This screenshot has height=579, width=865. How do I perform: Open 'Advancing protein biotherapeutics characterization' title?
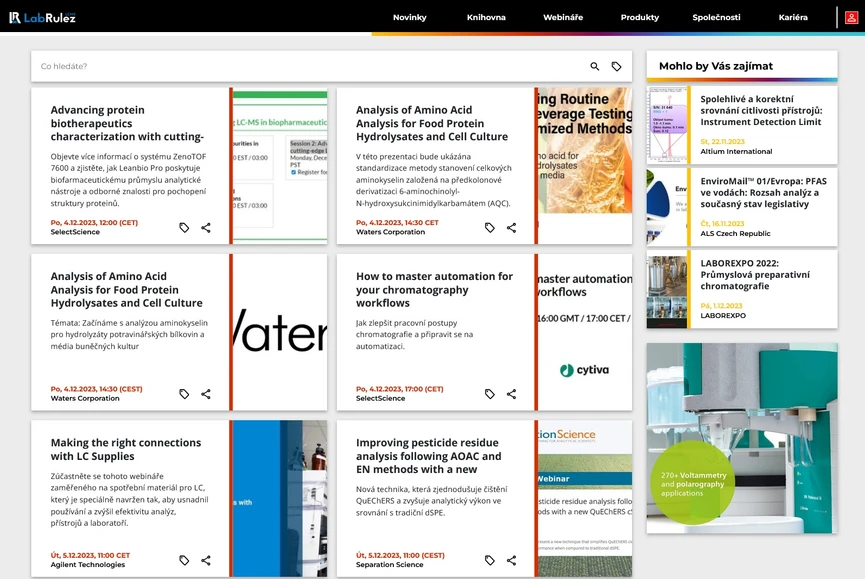click(127, 124)
